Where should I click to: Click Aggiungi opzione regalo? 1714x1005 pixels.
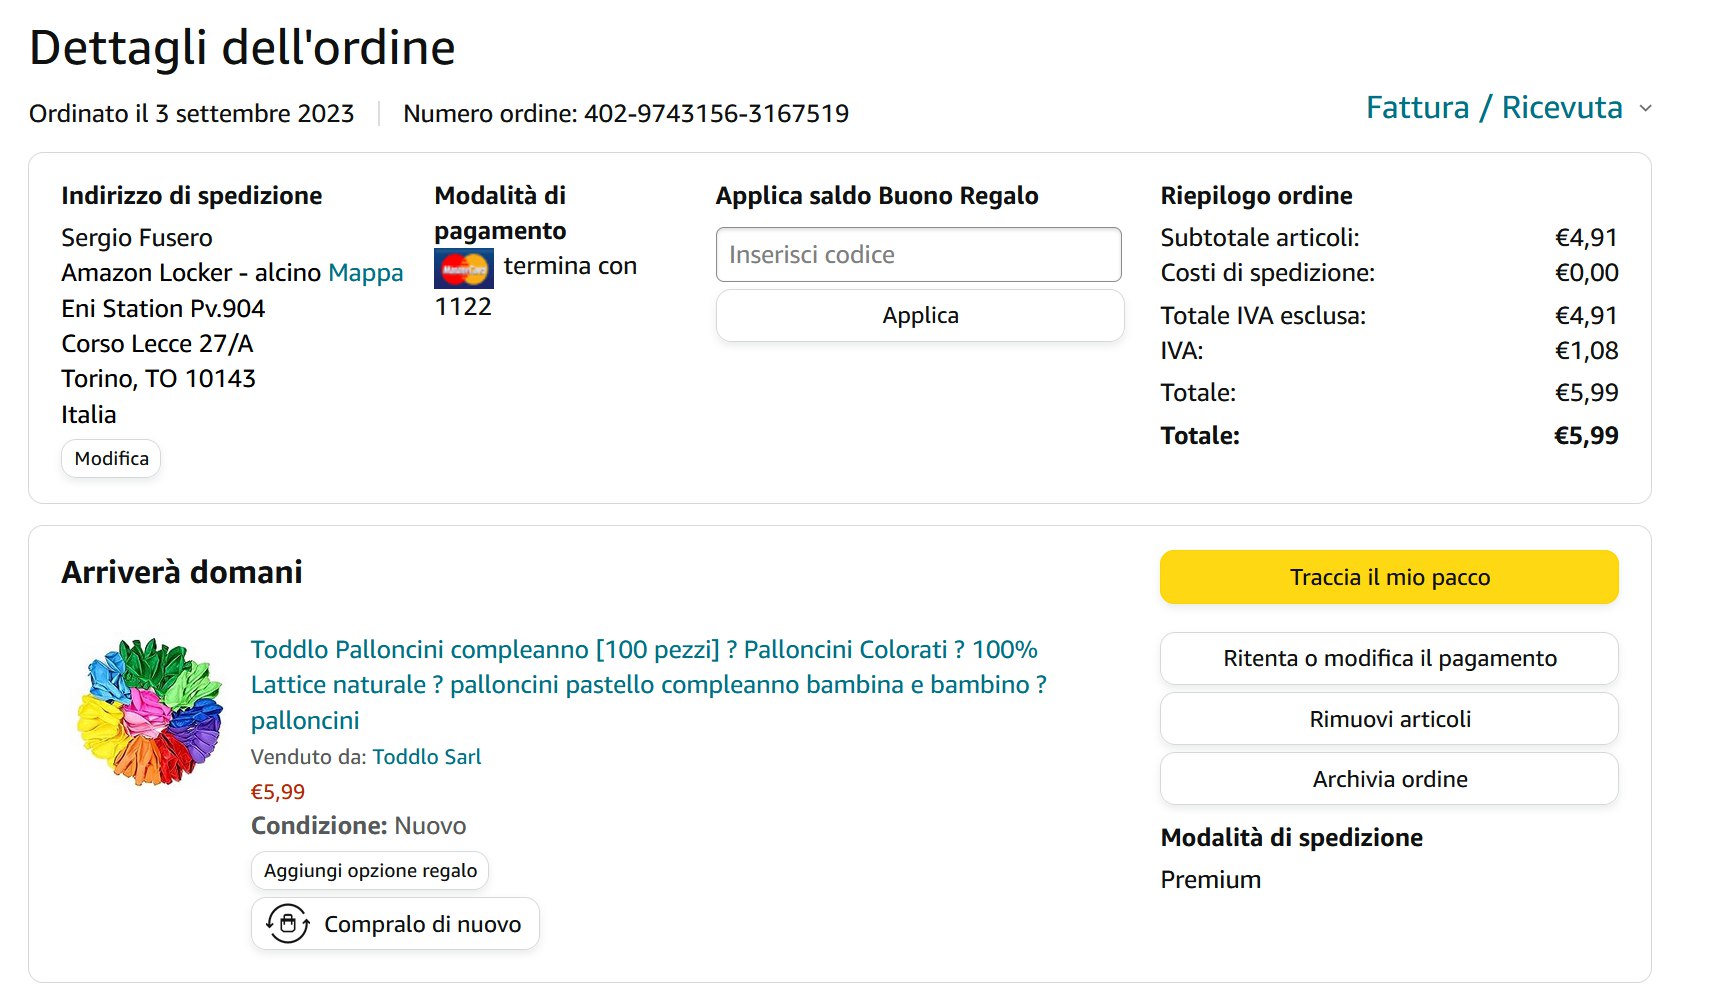[x=370, y=871]
